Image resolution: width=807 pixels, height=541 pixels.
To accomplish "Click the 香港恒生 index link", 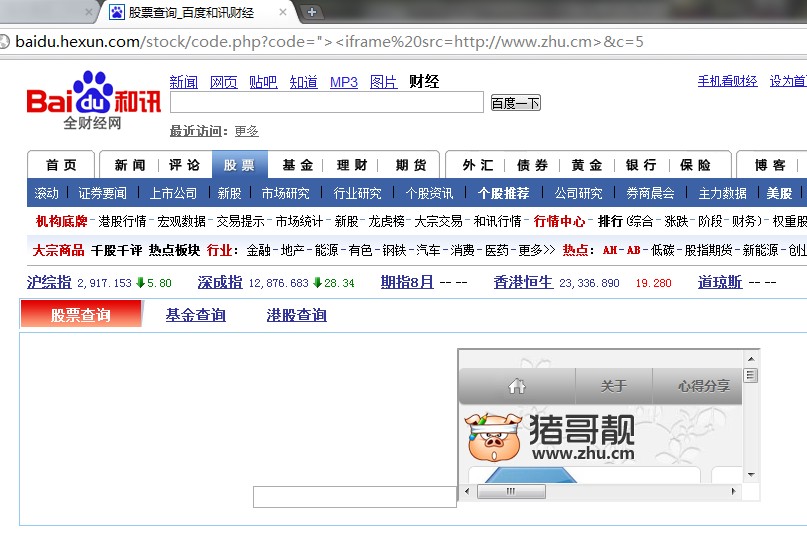I will pyautogui.click(x=523, y=282).
